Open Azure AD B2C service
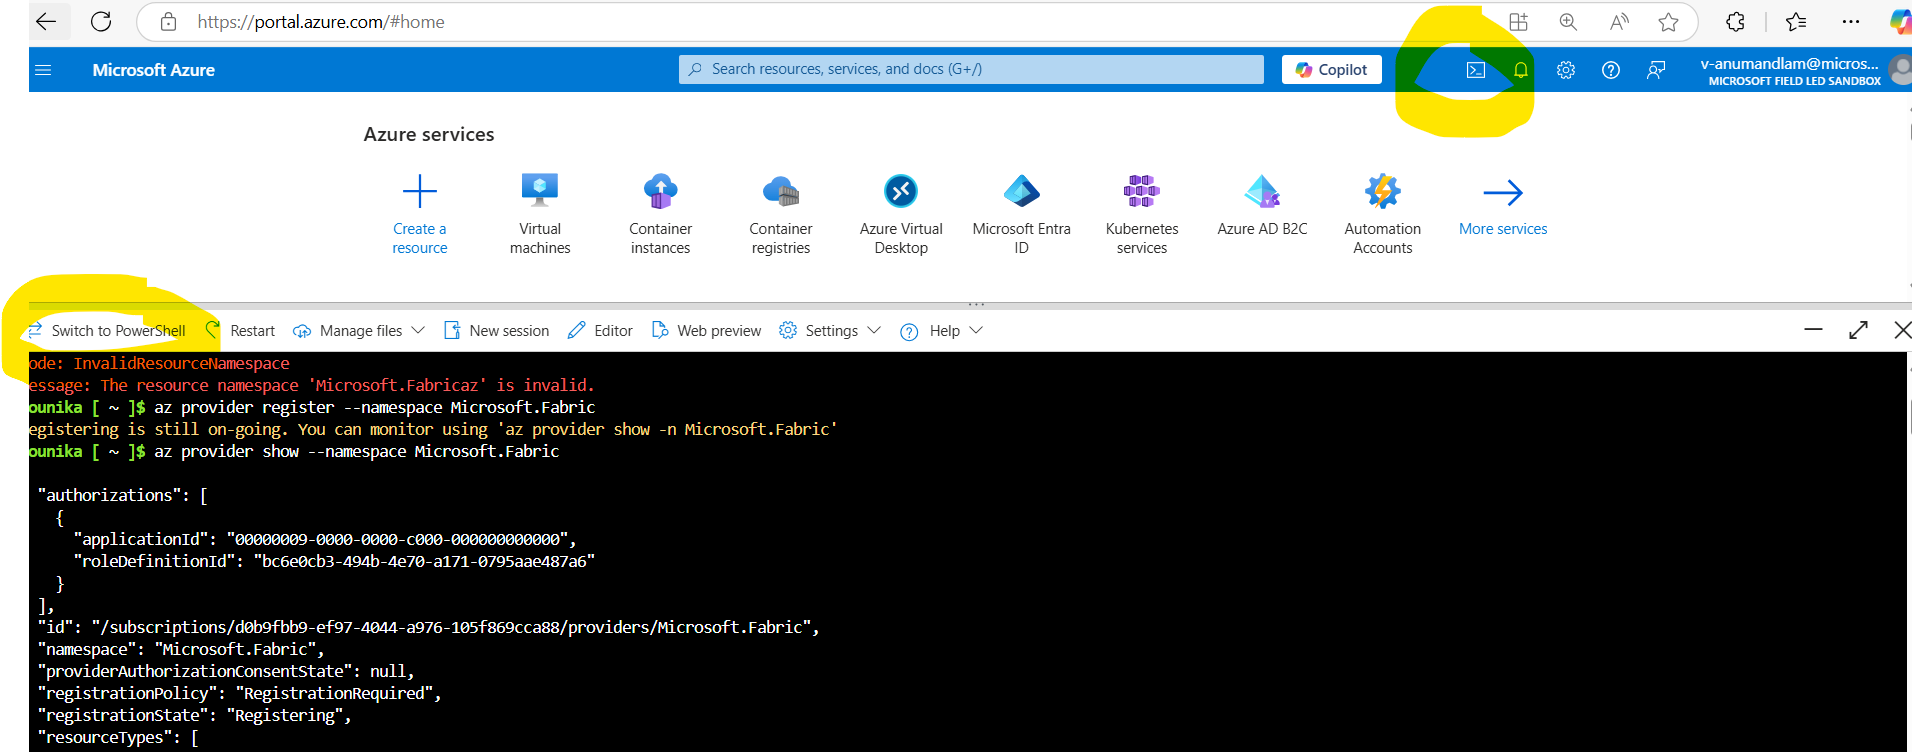 pos(1262,206)
